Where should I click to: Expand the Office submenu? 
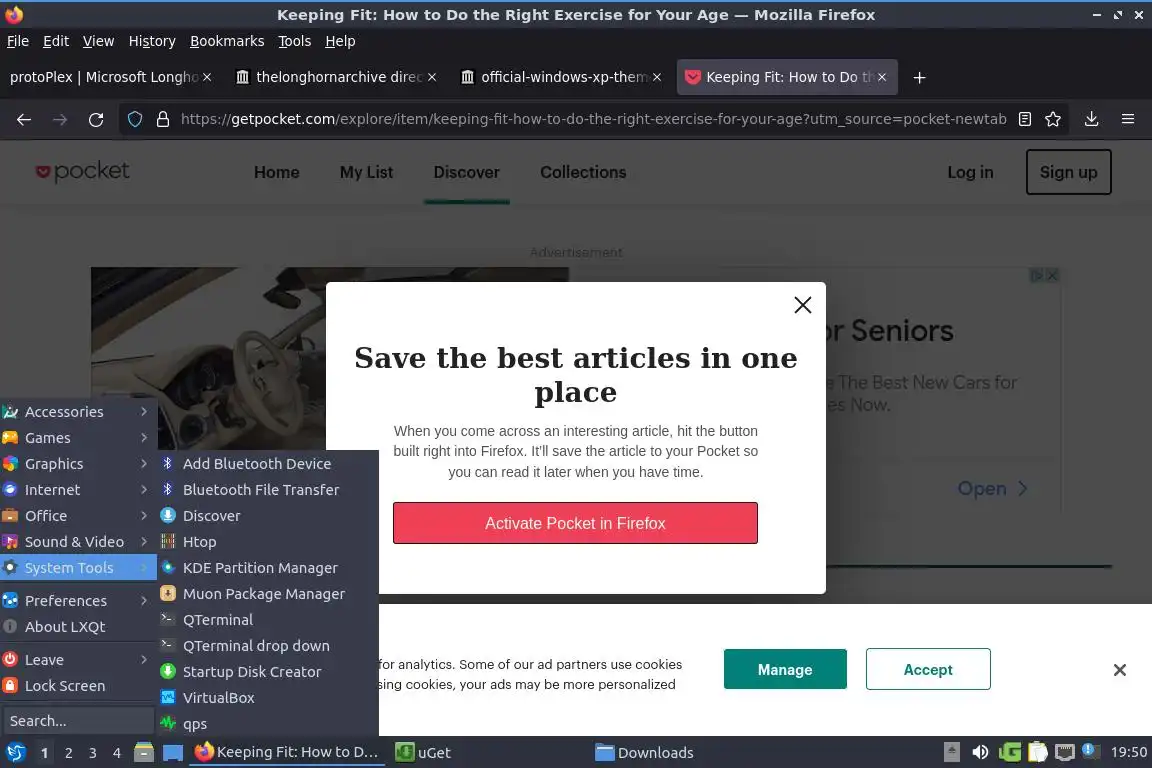coord(78,516)
